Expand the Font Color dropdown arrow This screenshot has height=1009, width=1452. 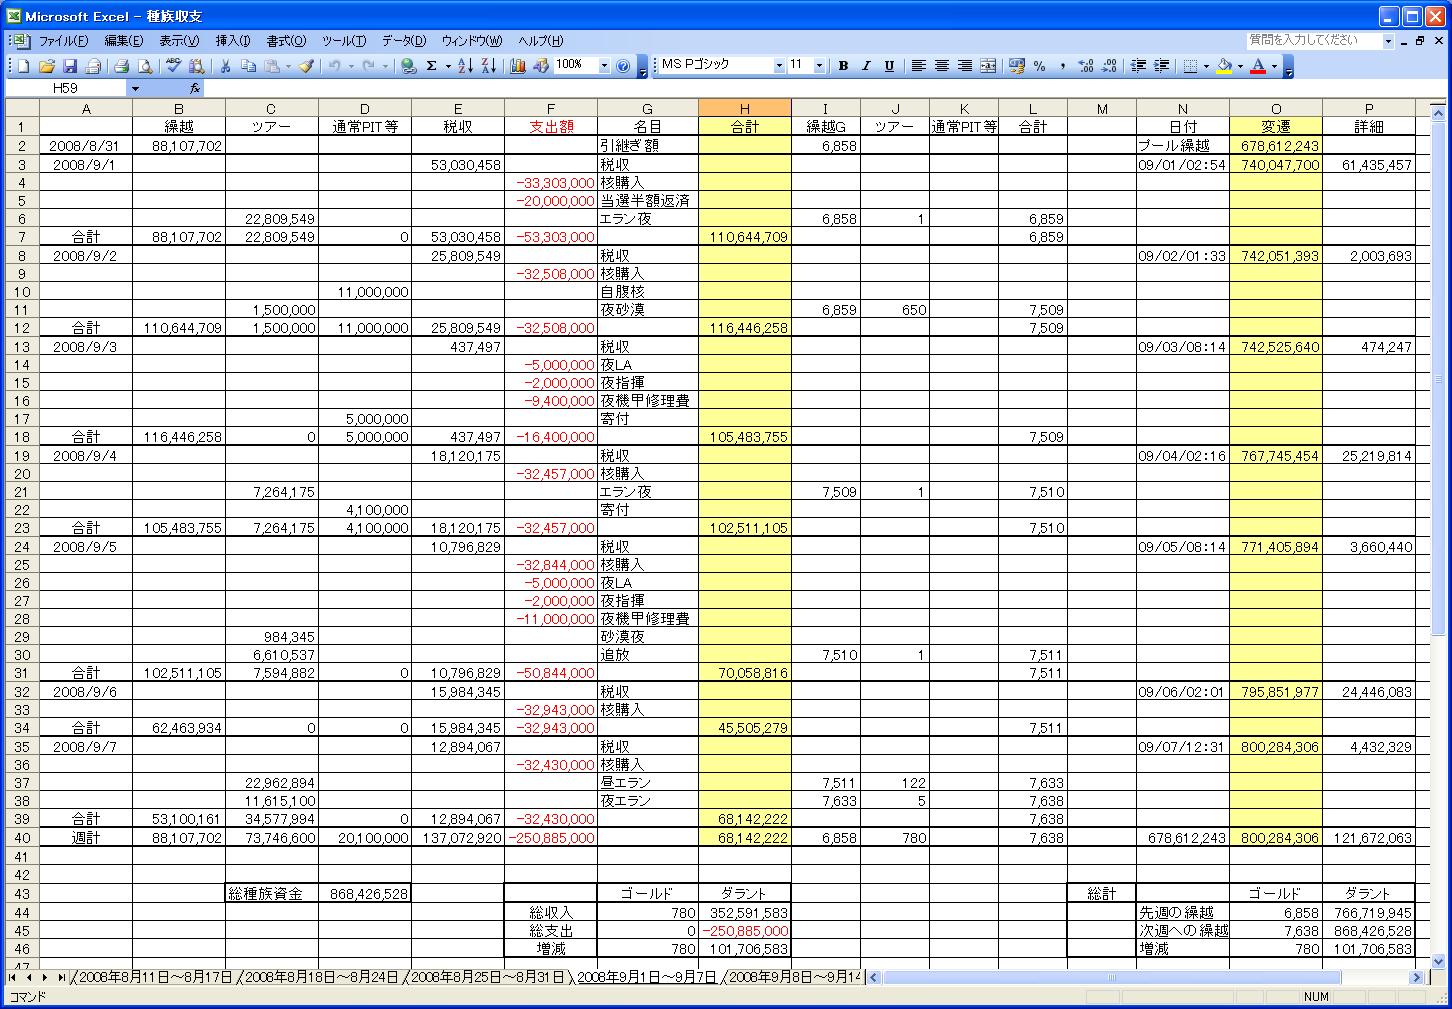point(1274,66)
